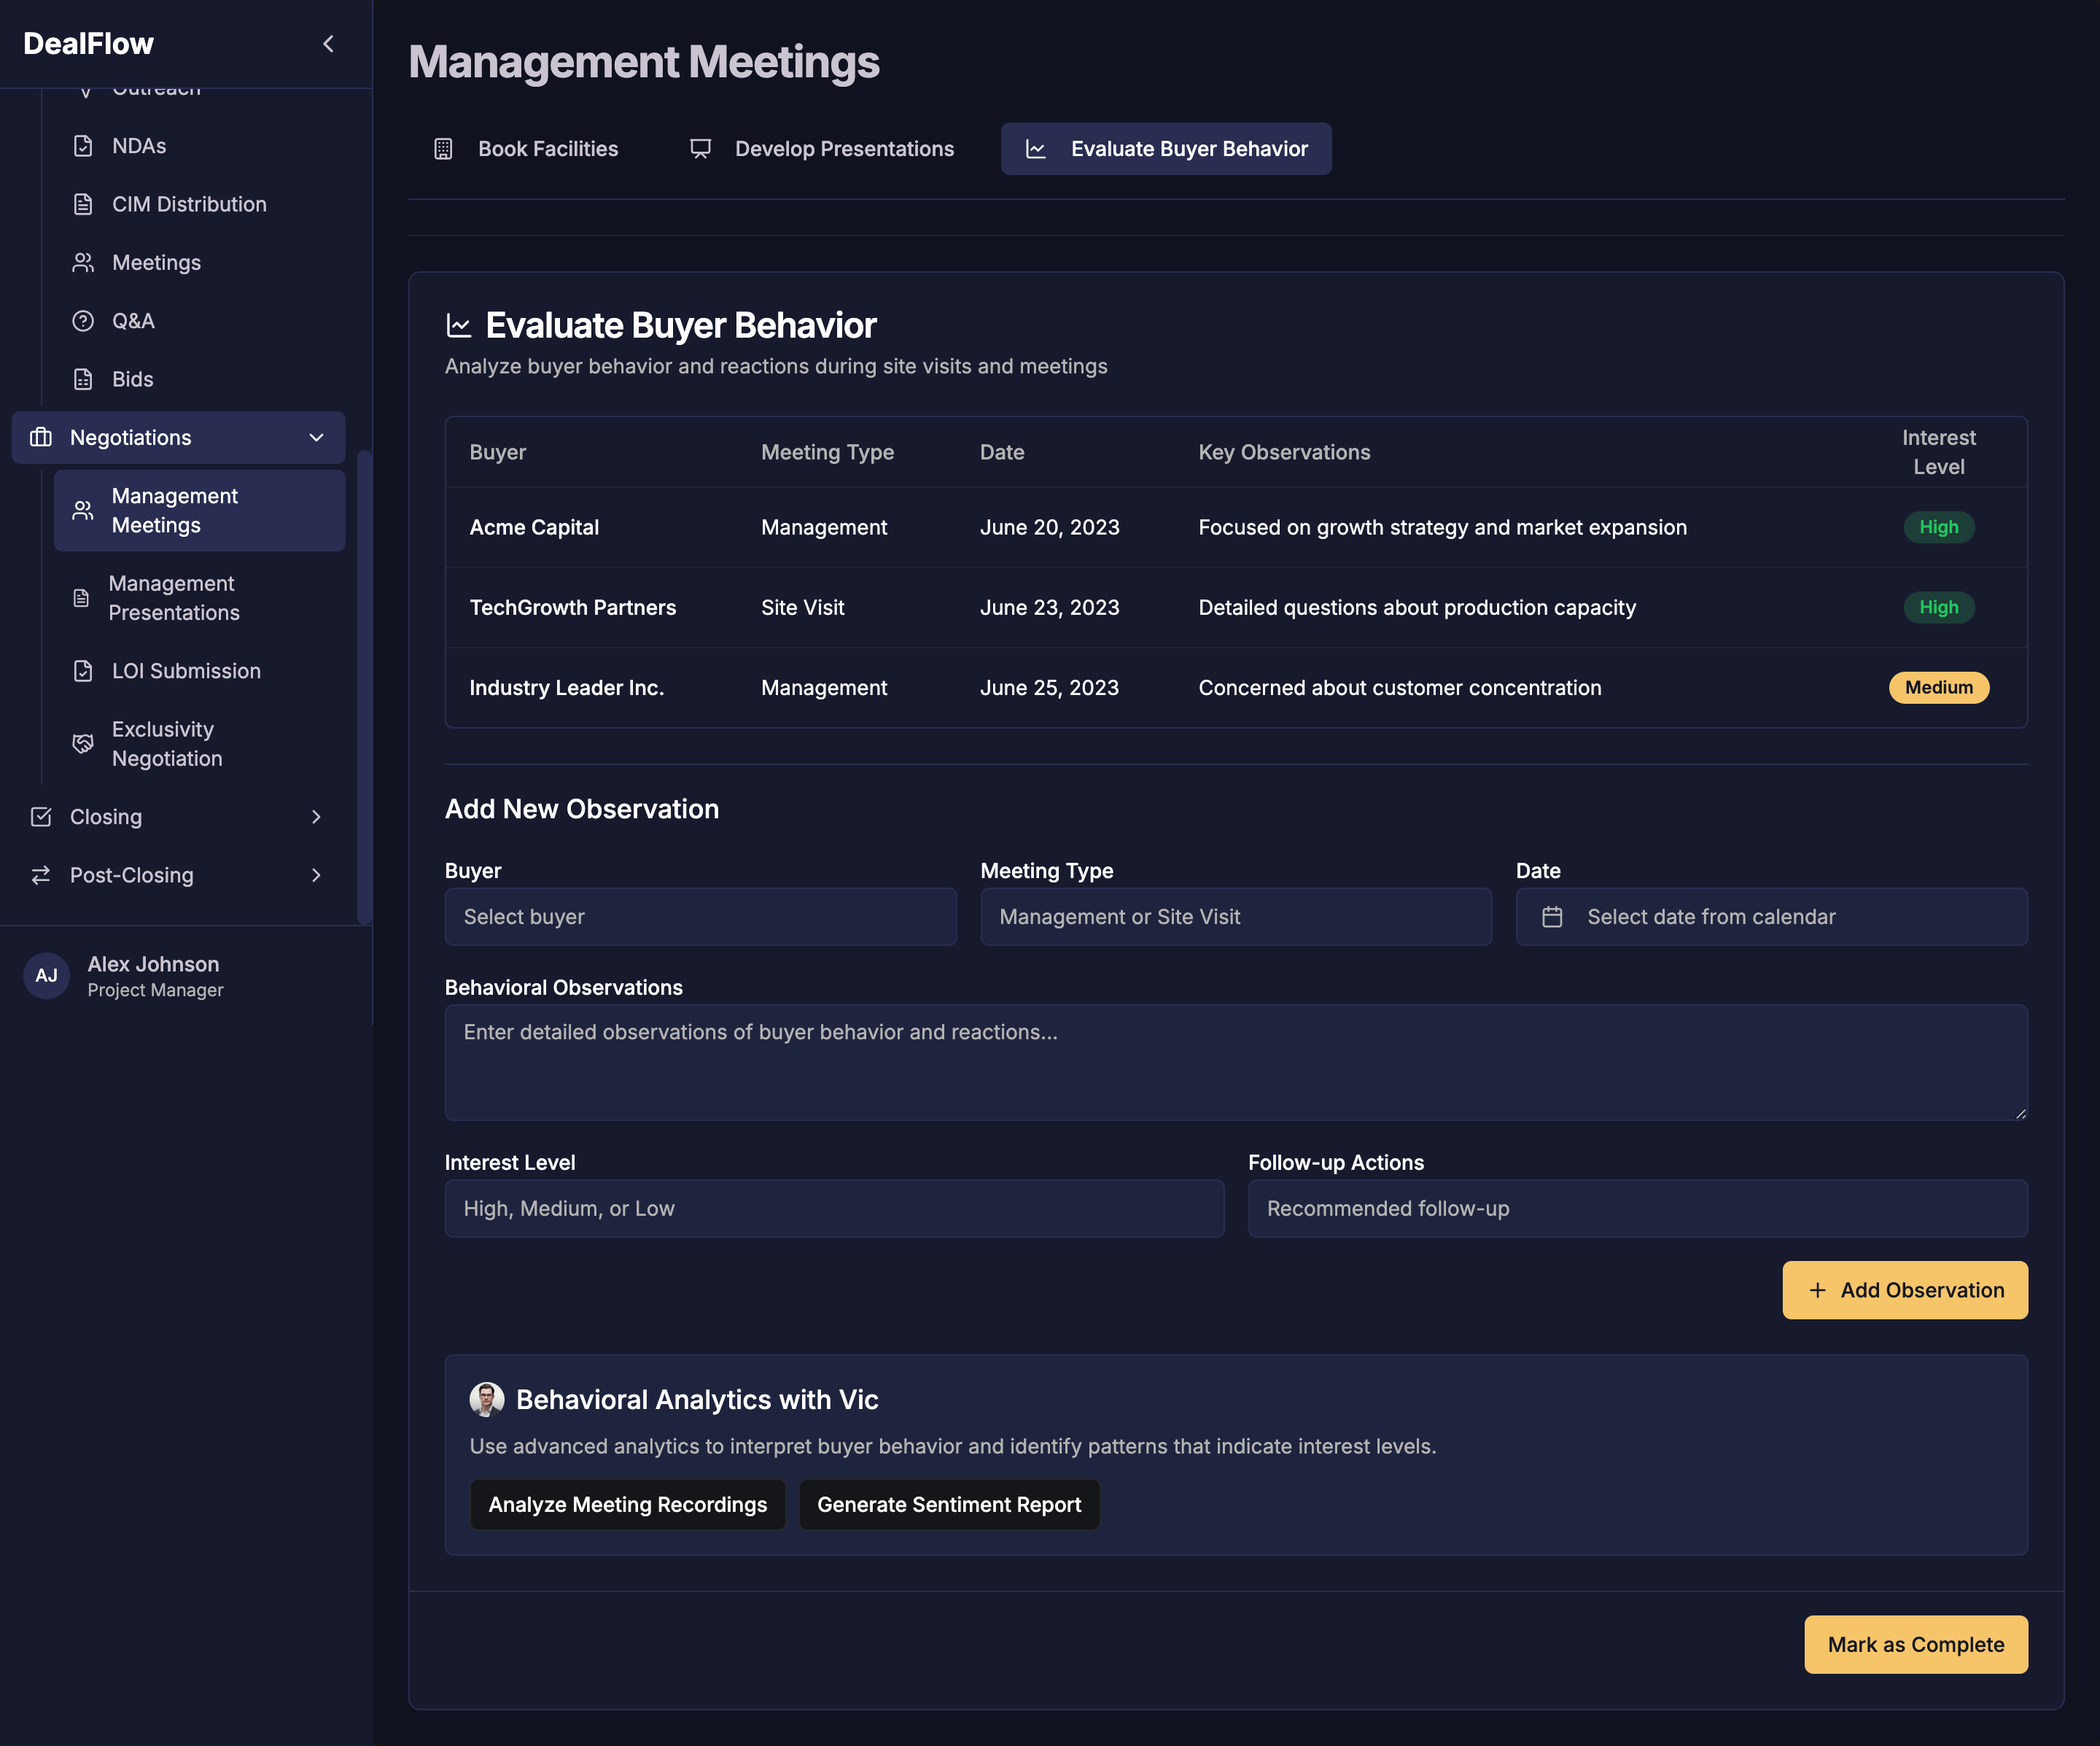Open Q&A via its question mark icon

point(83,320)
